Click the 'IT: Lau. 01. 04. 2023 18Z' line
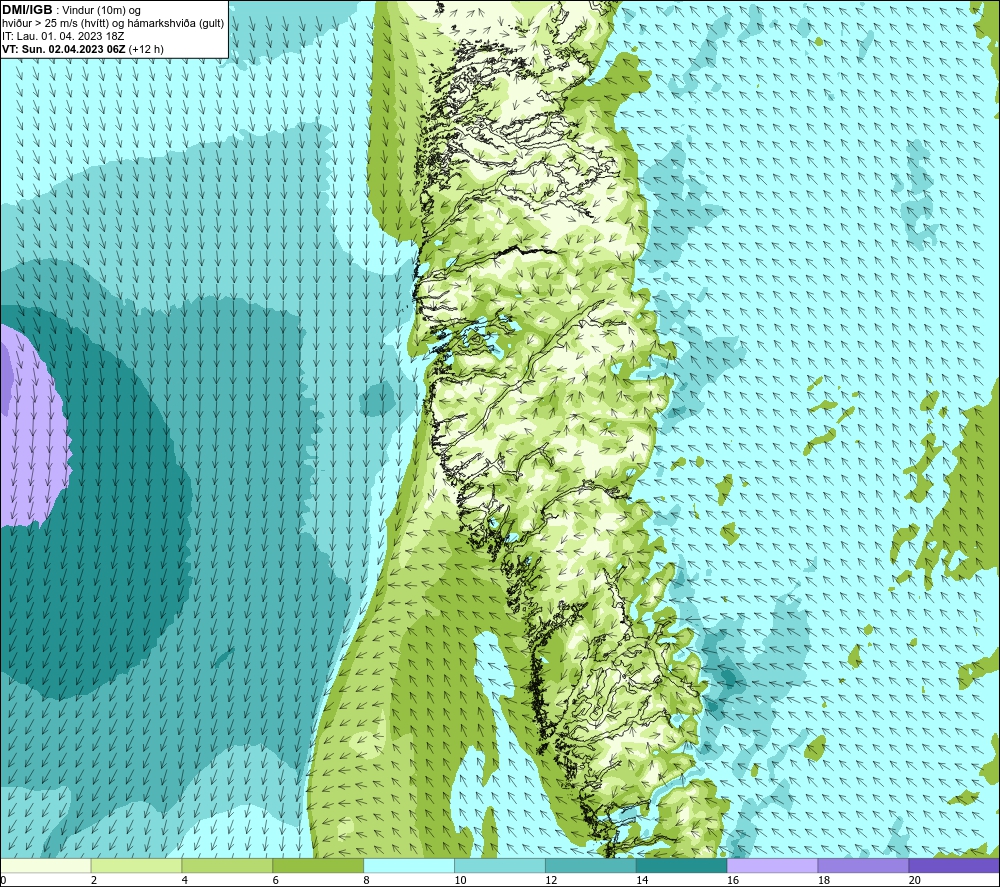Image resolution: width=1000 pixels, height=887 pixels. [63, 36]
